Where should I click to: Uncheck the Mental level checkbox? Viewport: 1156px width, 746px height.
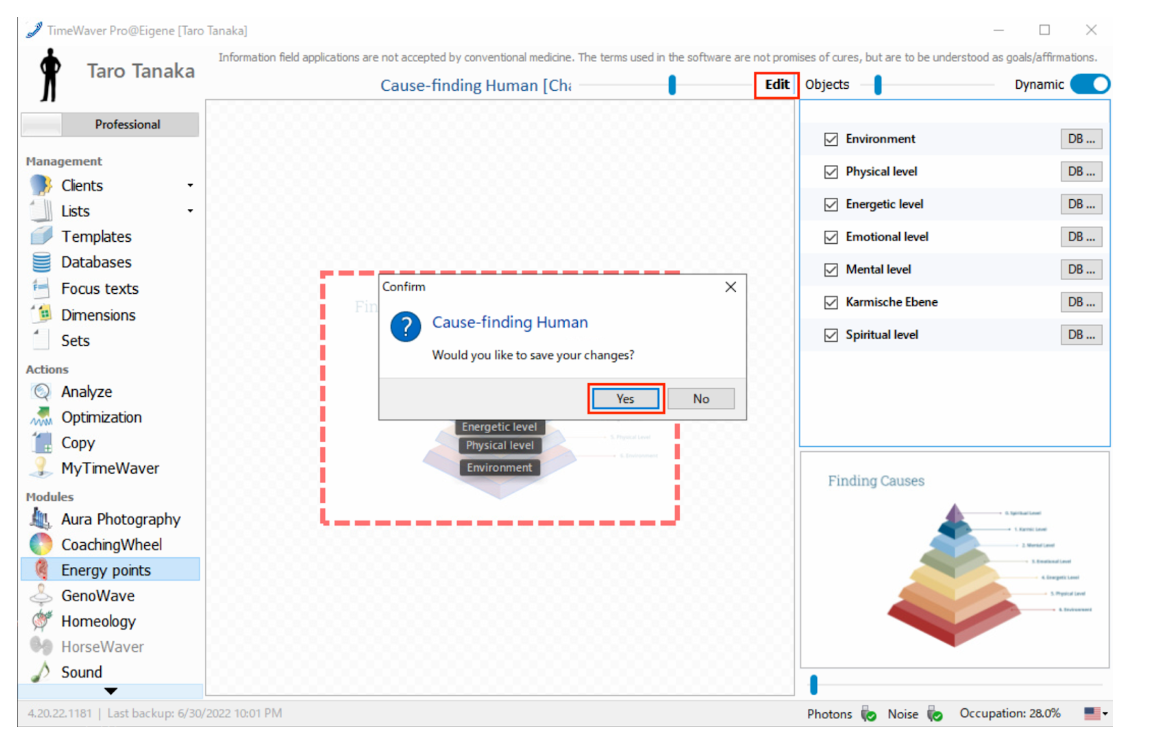[x=831, y=270]
